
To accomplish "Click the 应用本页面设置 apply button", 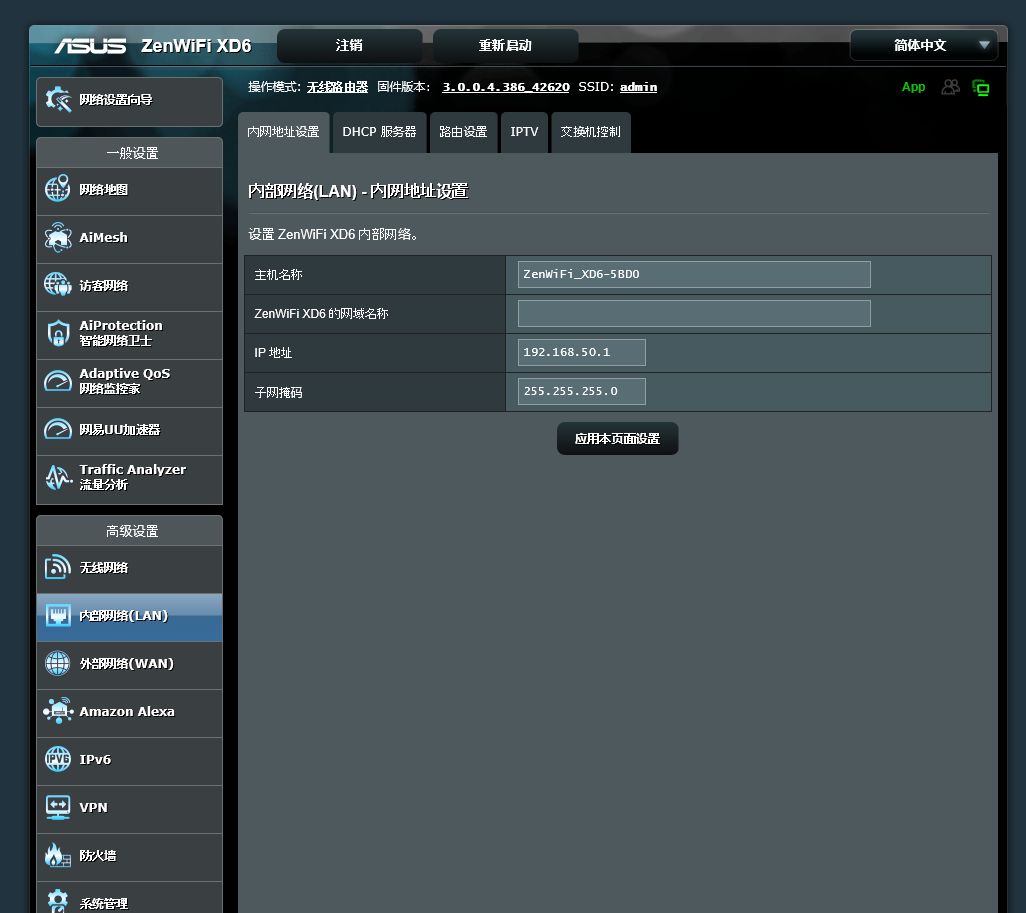I will pyautogui.click(x=617, y=439).
